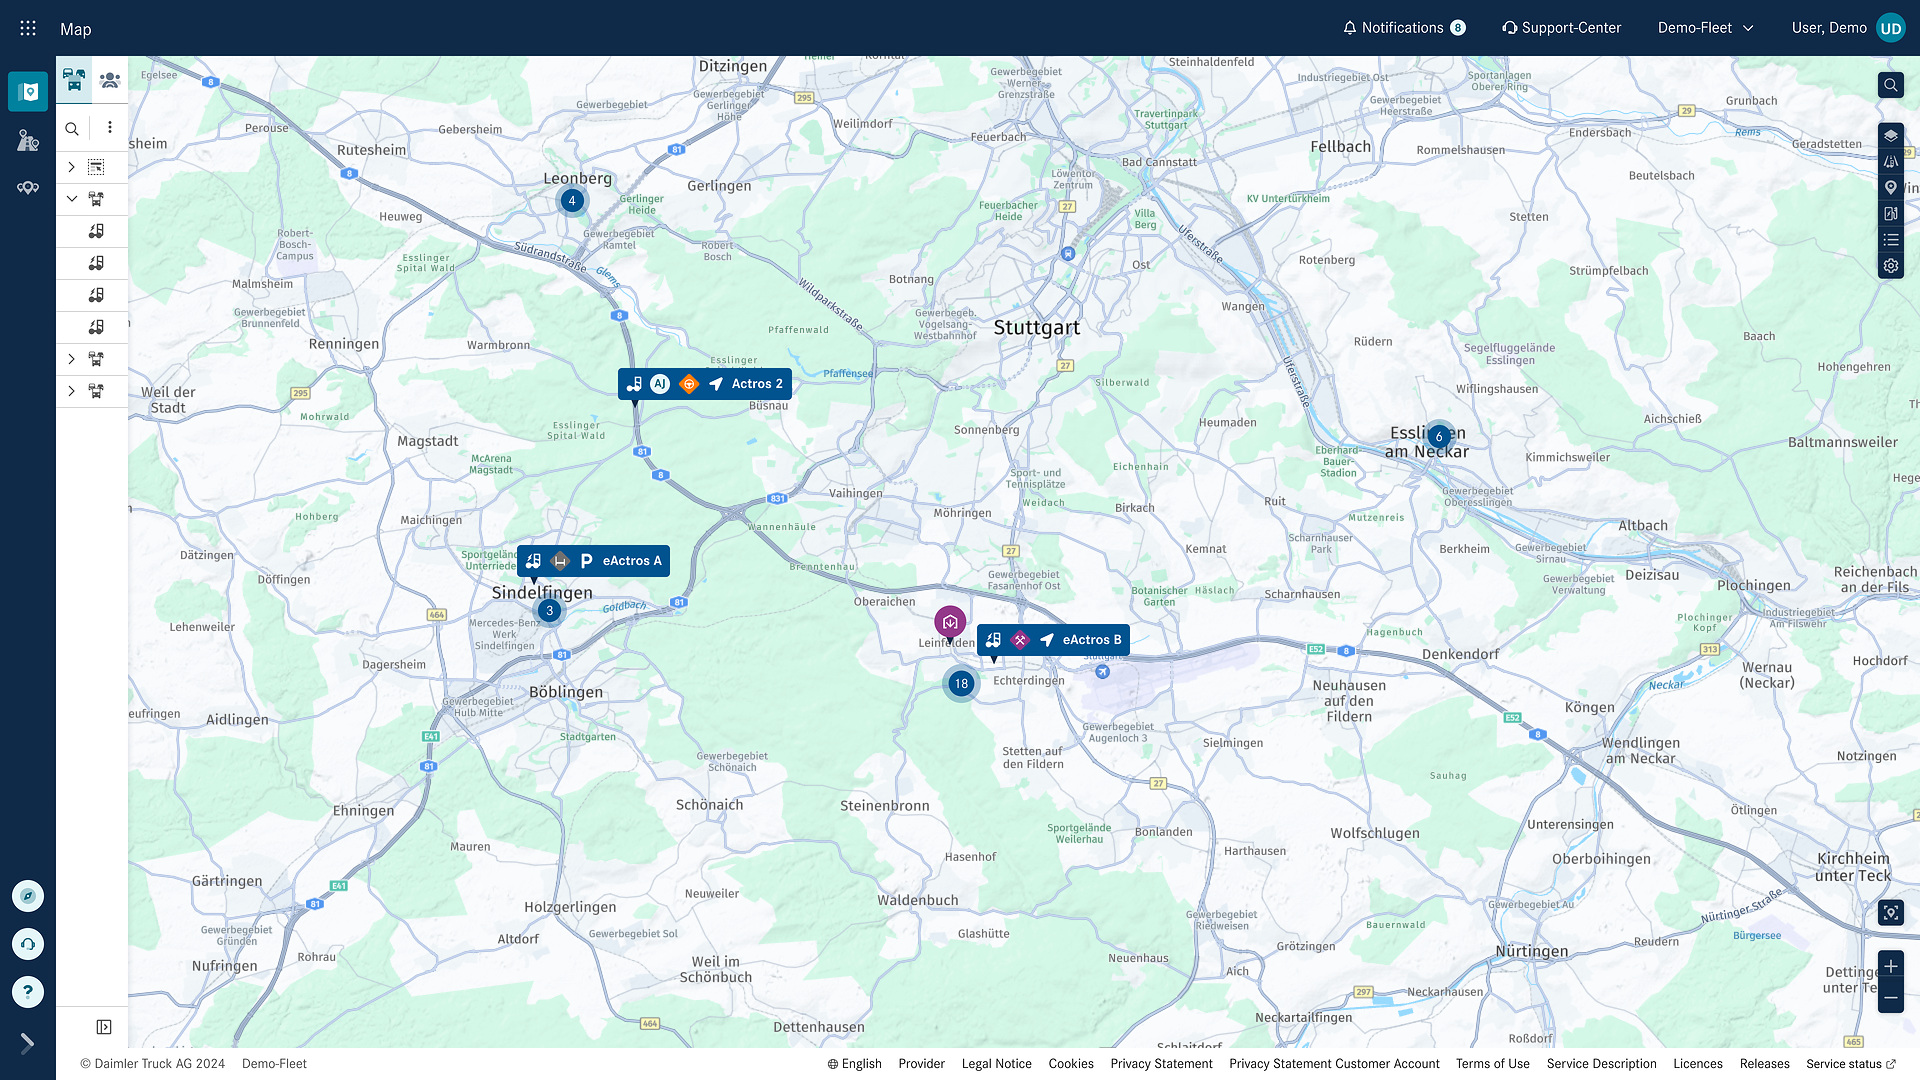Click the workshop tools icon on eActros B

(x=1020, y=640)
